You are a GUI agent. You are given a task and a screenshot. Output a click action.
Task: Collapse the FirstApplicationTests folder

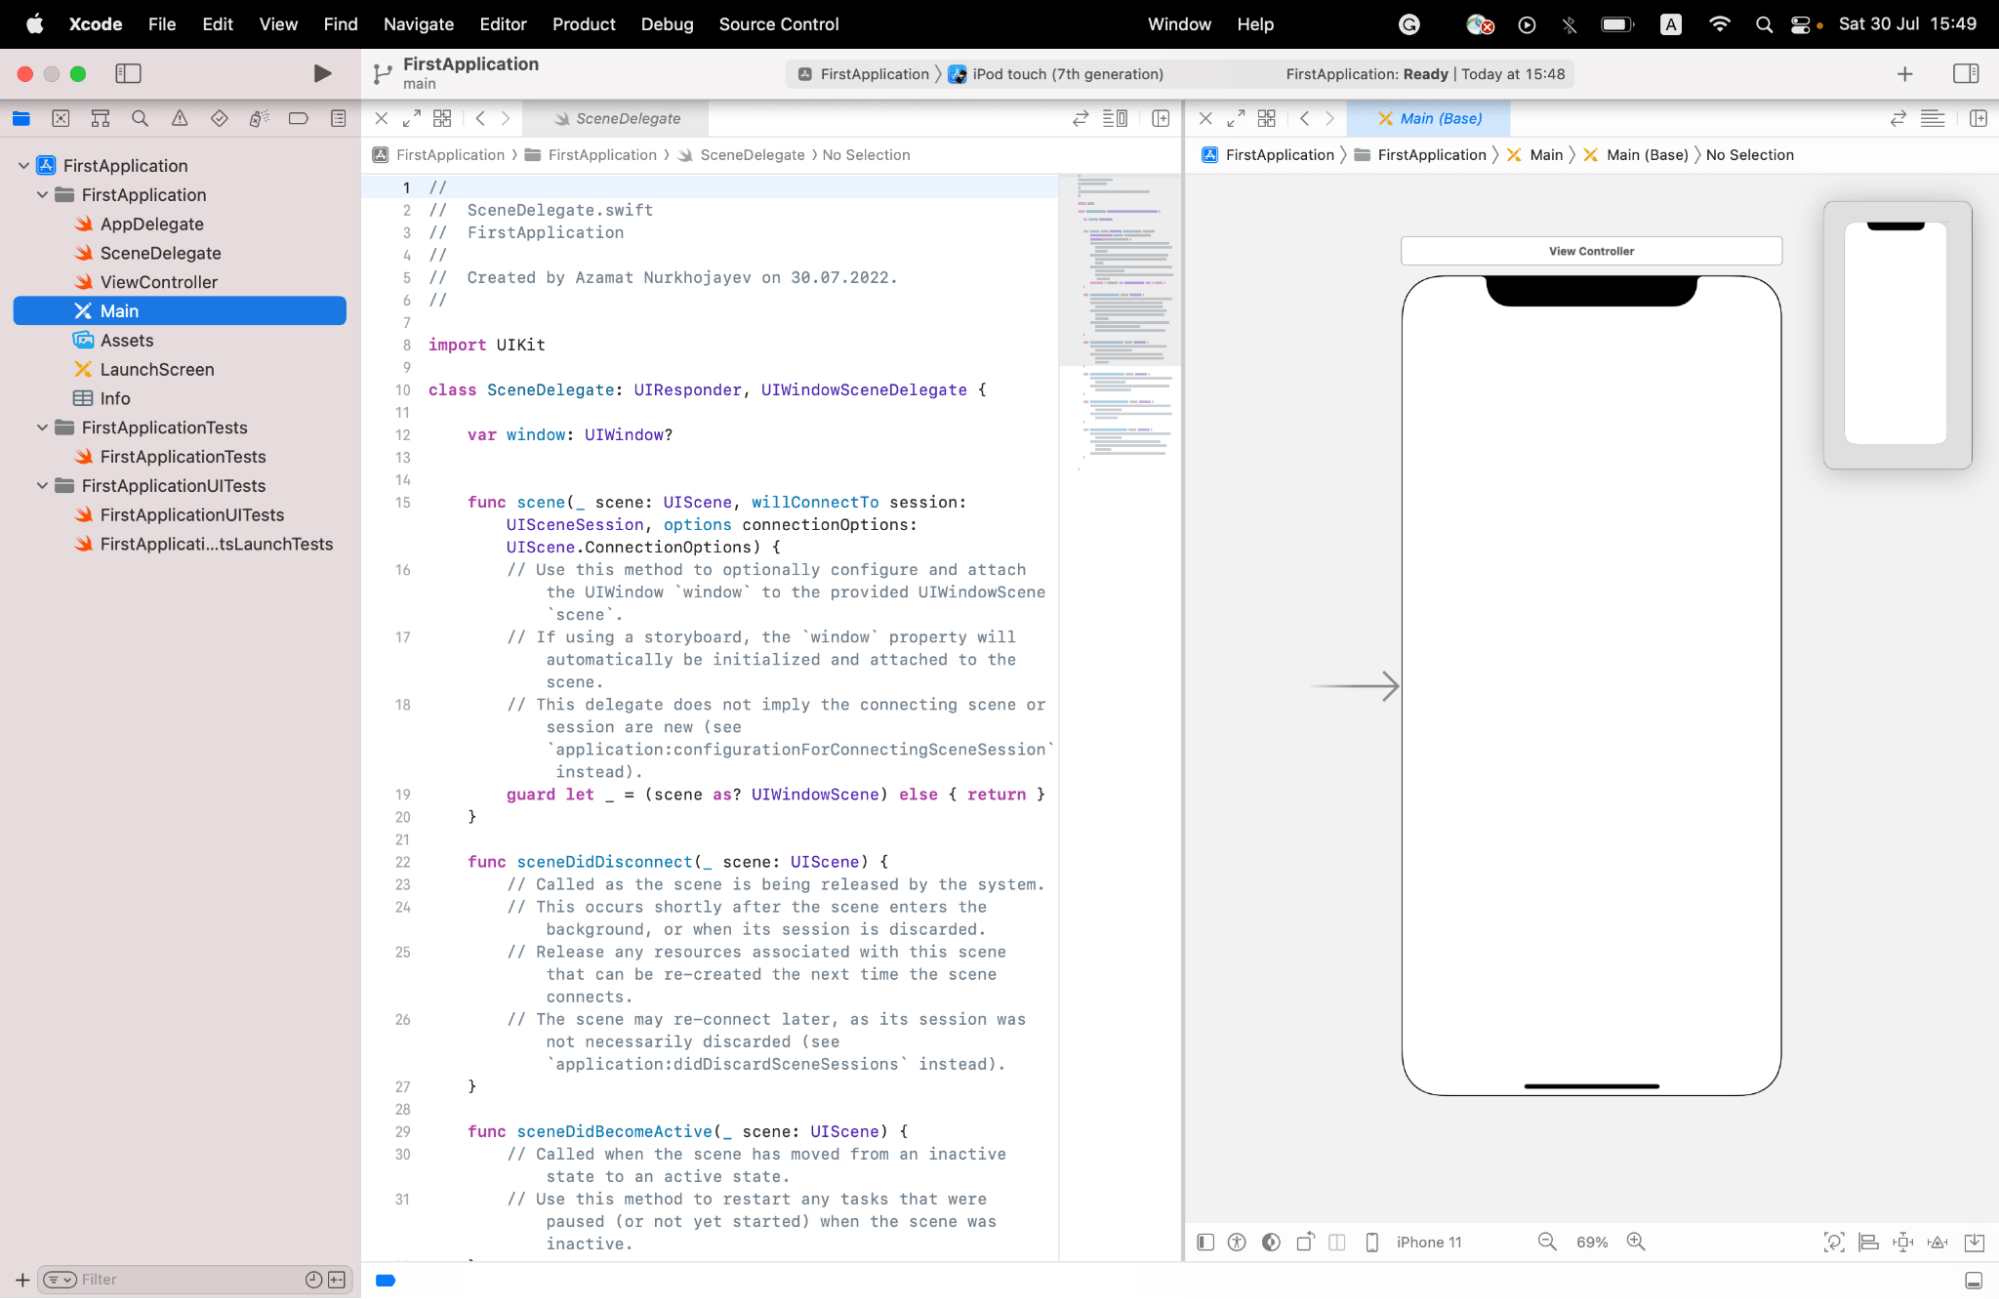point(42,427)
